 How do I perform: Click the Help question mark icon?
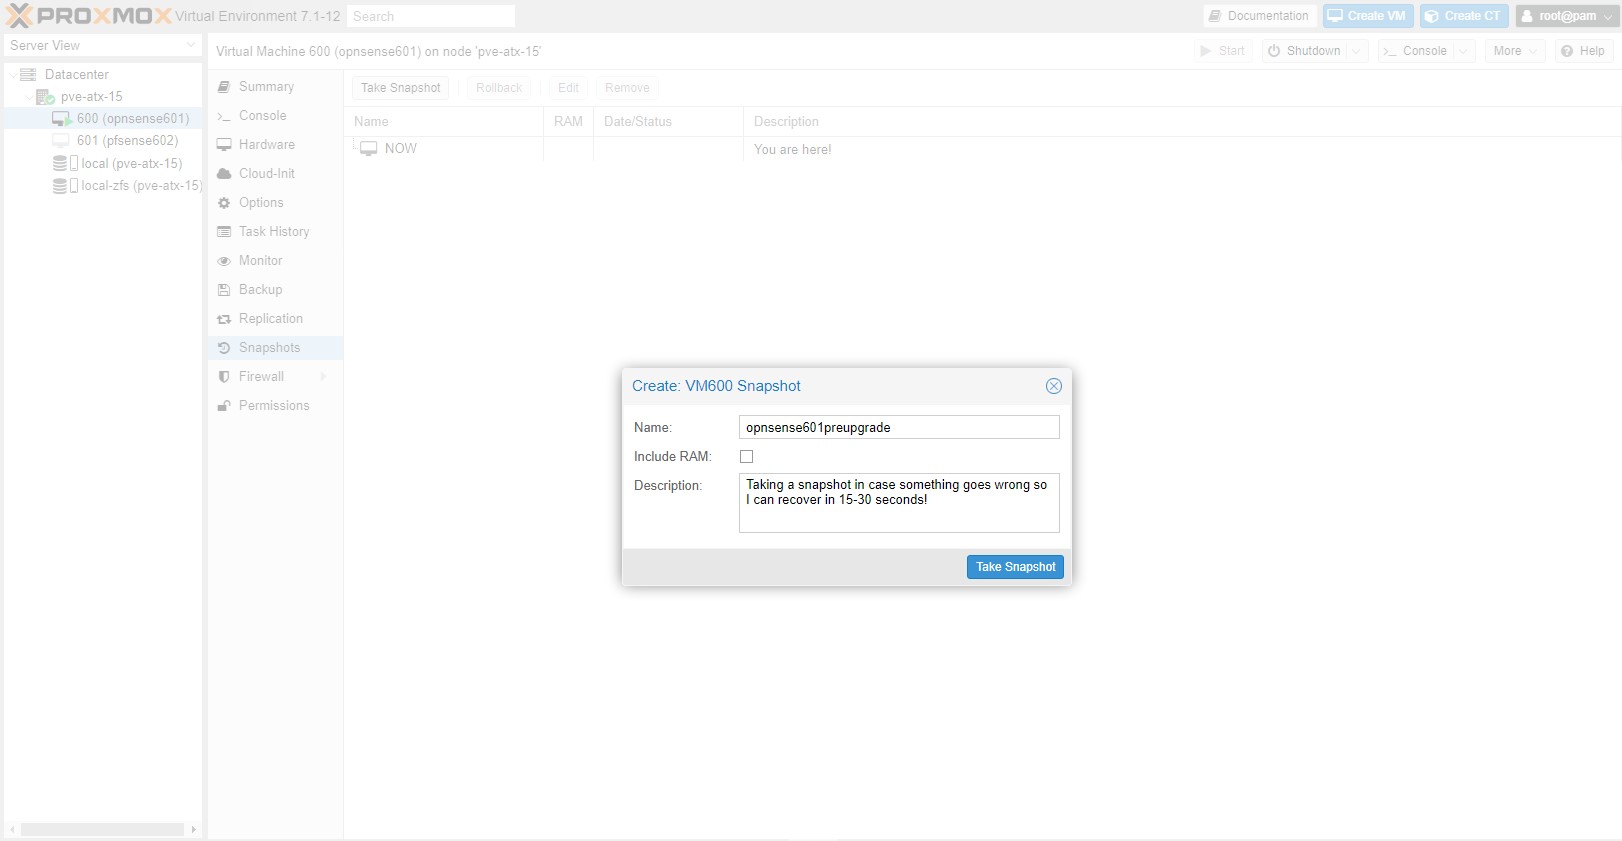click(x=1567, y=51)
